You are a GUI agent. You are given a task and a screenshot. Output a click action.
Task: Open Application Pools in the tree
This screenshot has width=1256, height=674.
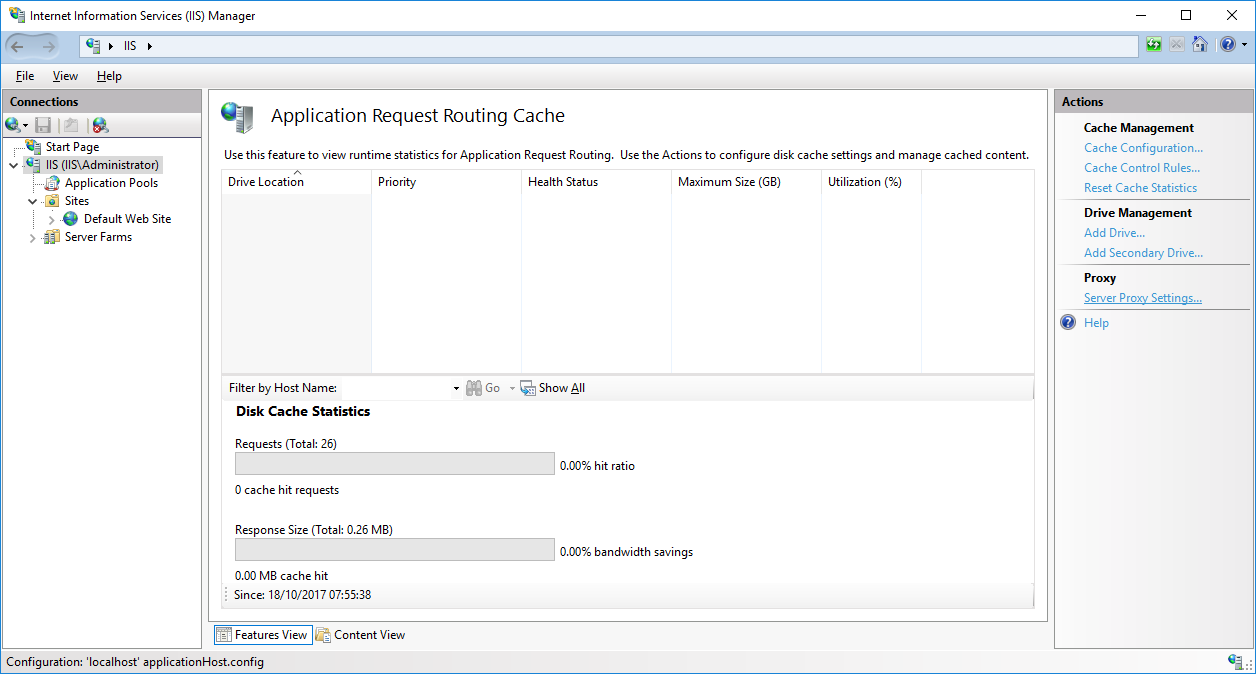coord(111,183)
